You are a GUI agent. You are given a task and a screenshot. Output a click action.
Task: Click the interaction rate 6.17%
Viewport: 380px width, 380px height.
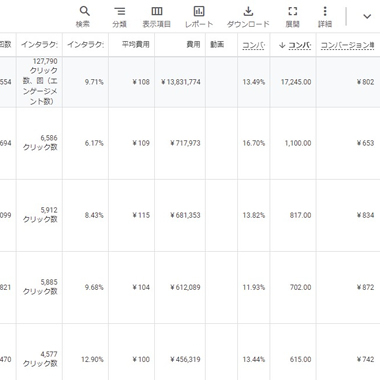(x=94, y=143)
